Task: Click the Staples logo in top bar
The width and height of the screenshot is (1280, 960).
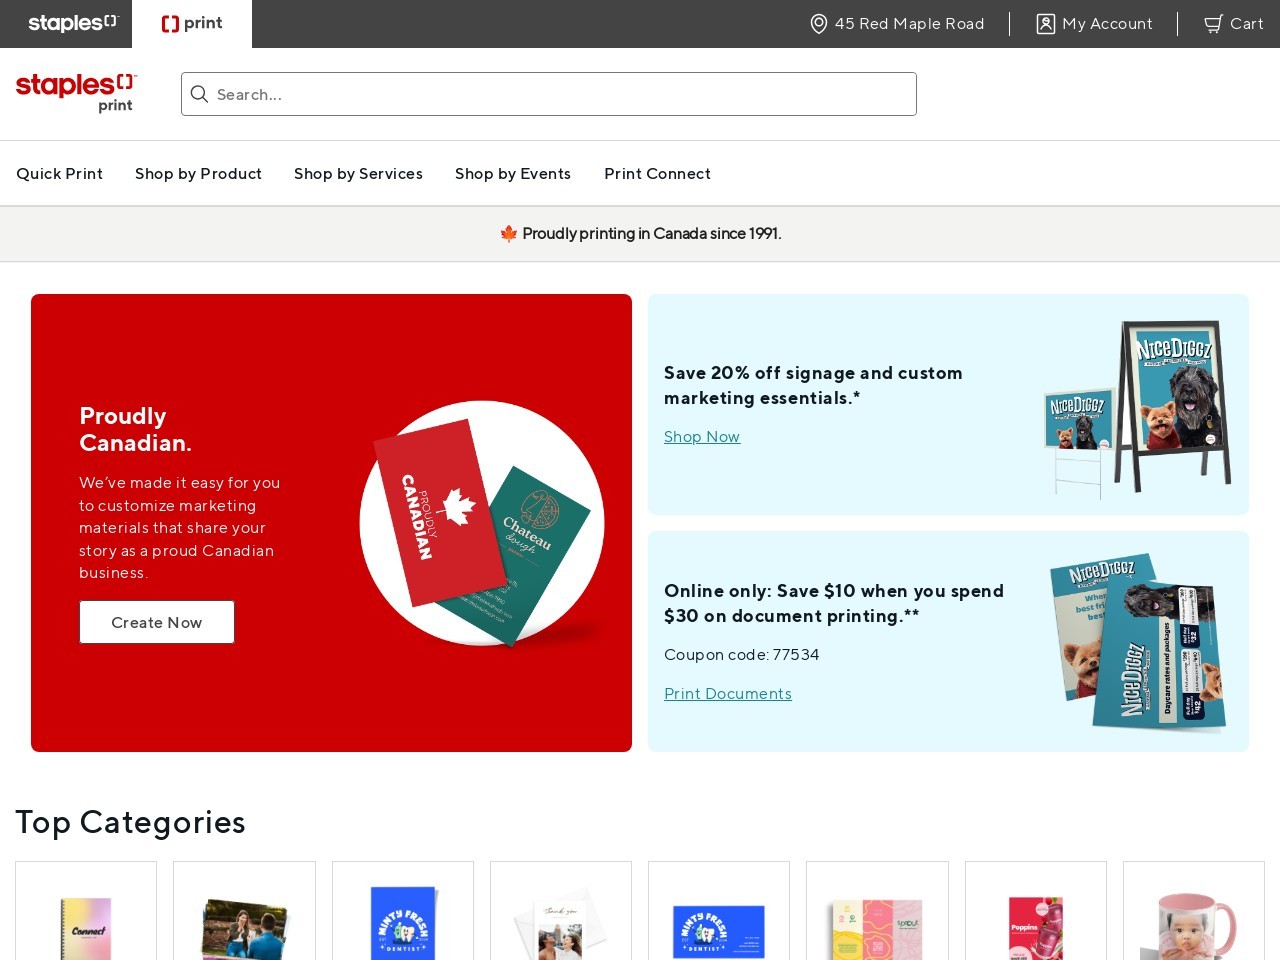Action: 73,23
